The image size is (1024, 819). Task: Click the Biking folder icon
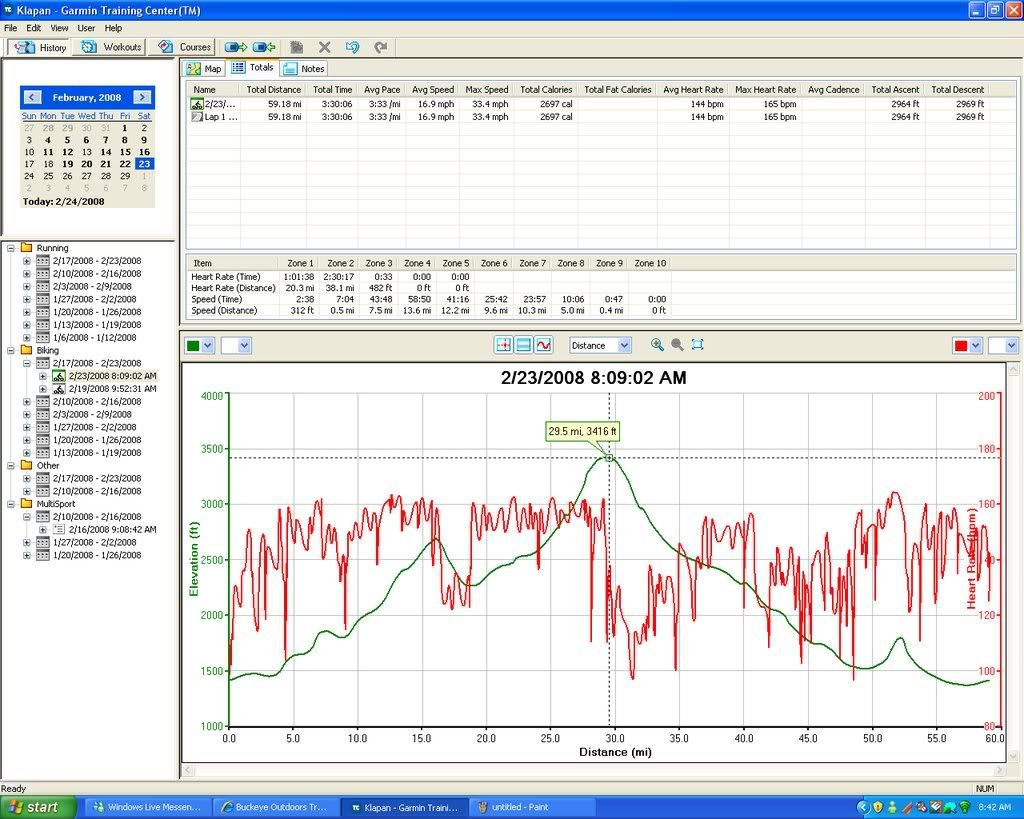(x=27, y=350)
